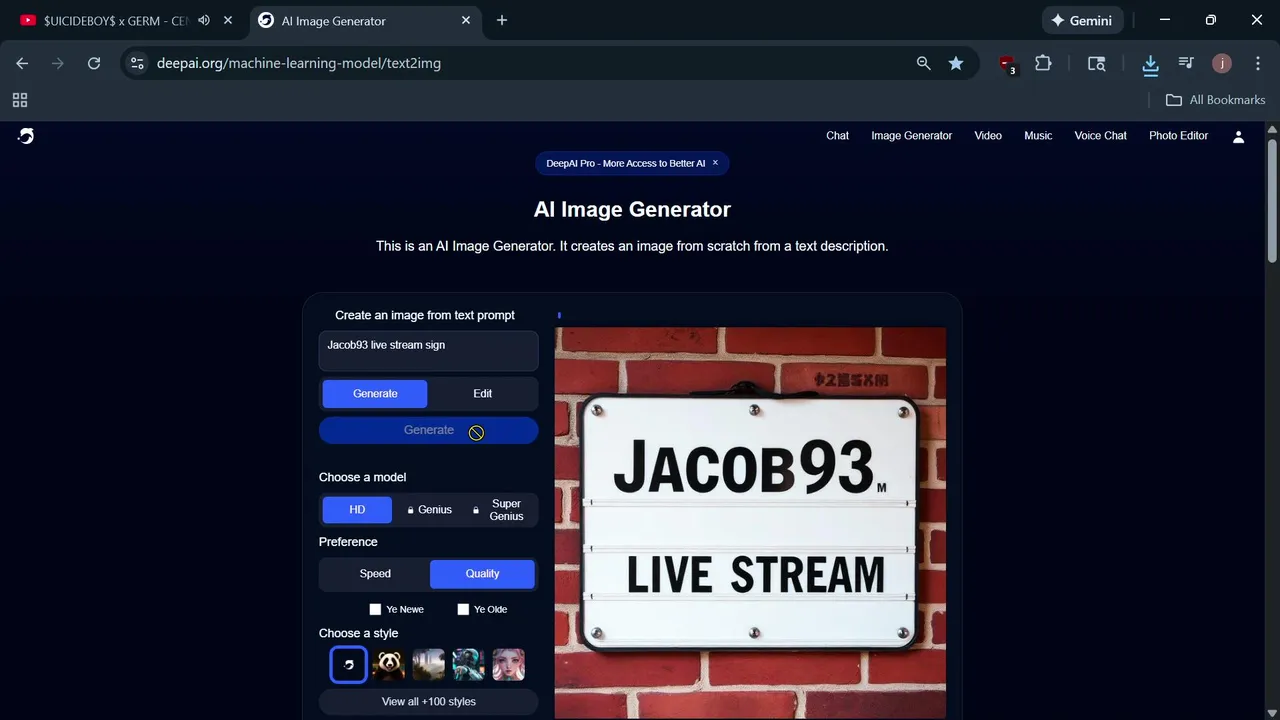Open the All Bookmarks folder
1280x720 pixels.
tap(1215, 100)
